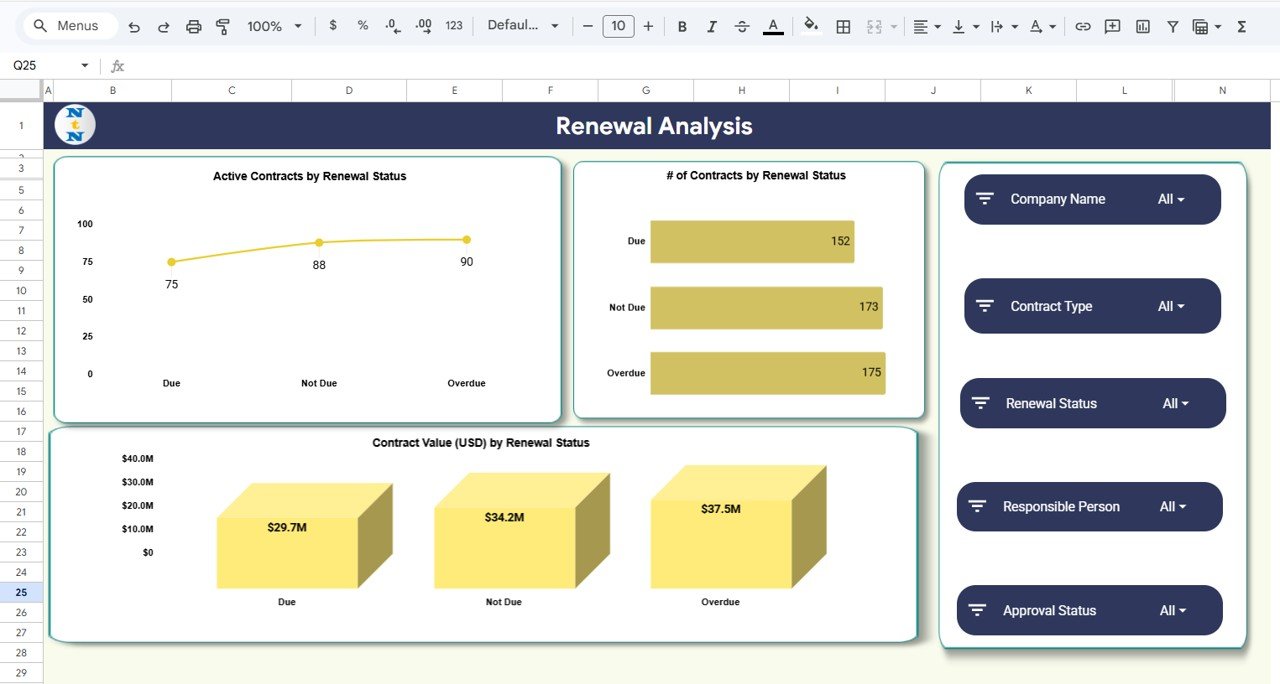1280x684 pixels.
Task: Apply currency formatting with the dollar icon
Action: (x=333, y=26)
